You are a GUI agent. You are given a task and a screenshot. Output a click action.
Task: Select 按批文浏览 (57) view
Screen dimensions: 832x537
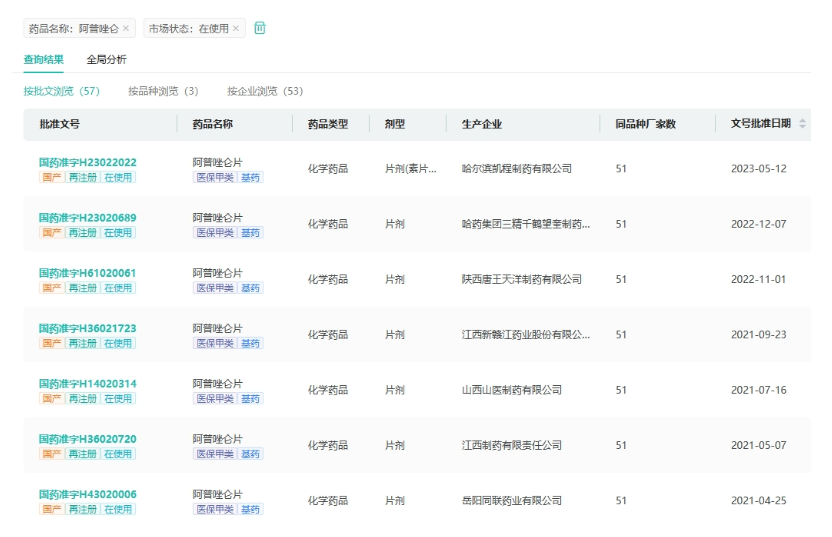tap(62, 91)
